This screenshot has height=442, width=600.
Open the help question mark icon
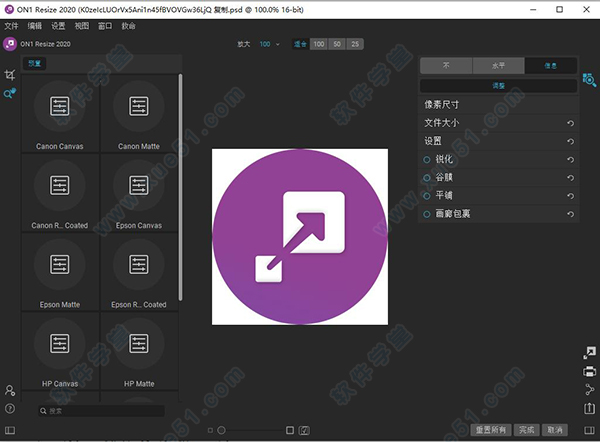pyautogui.click(x=10, y=409)
